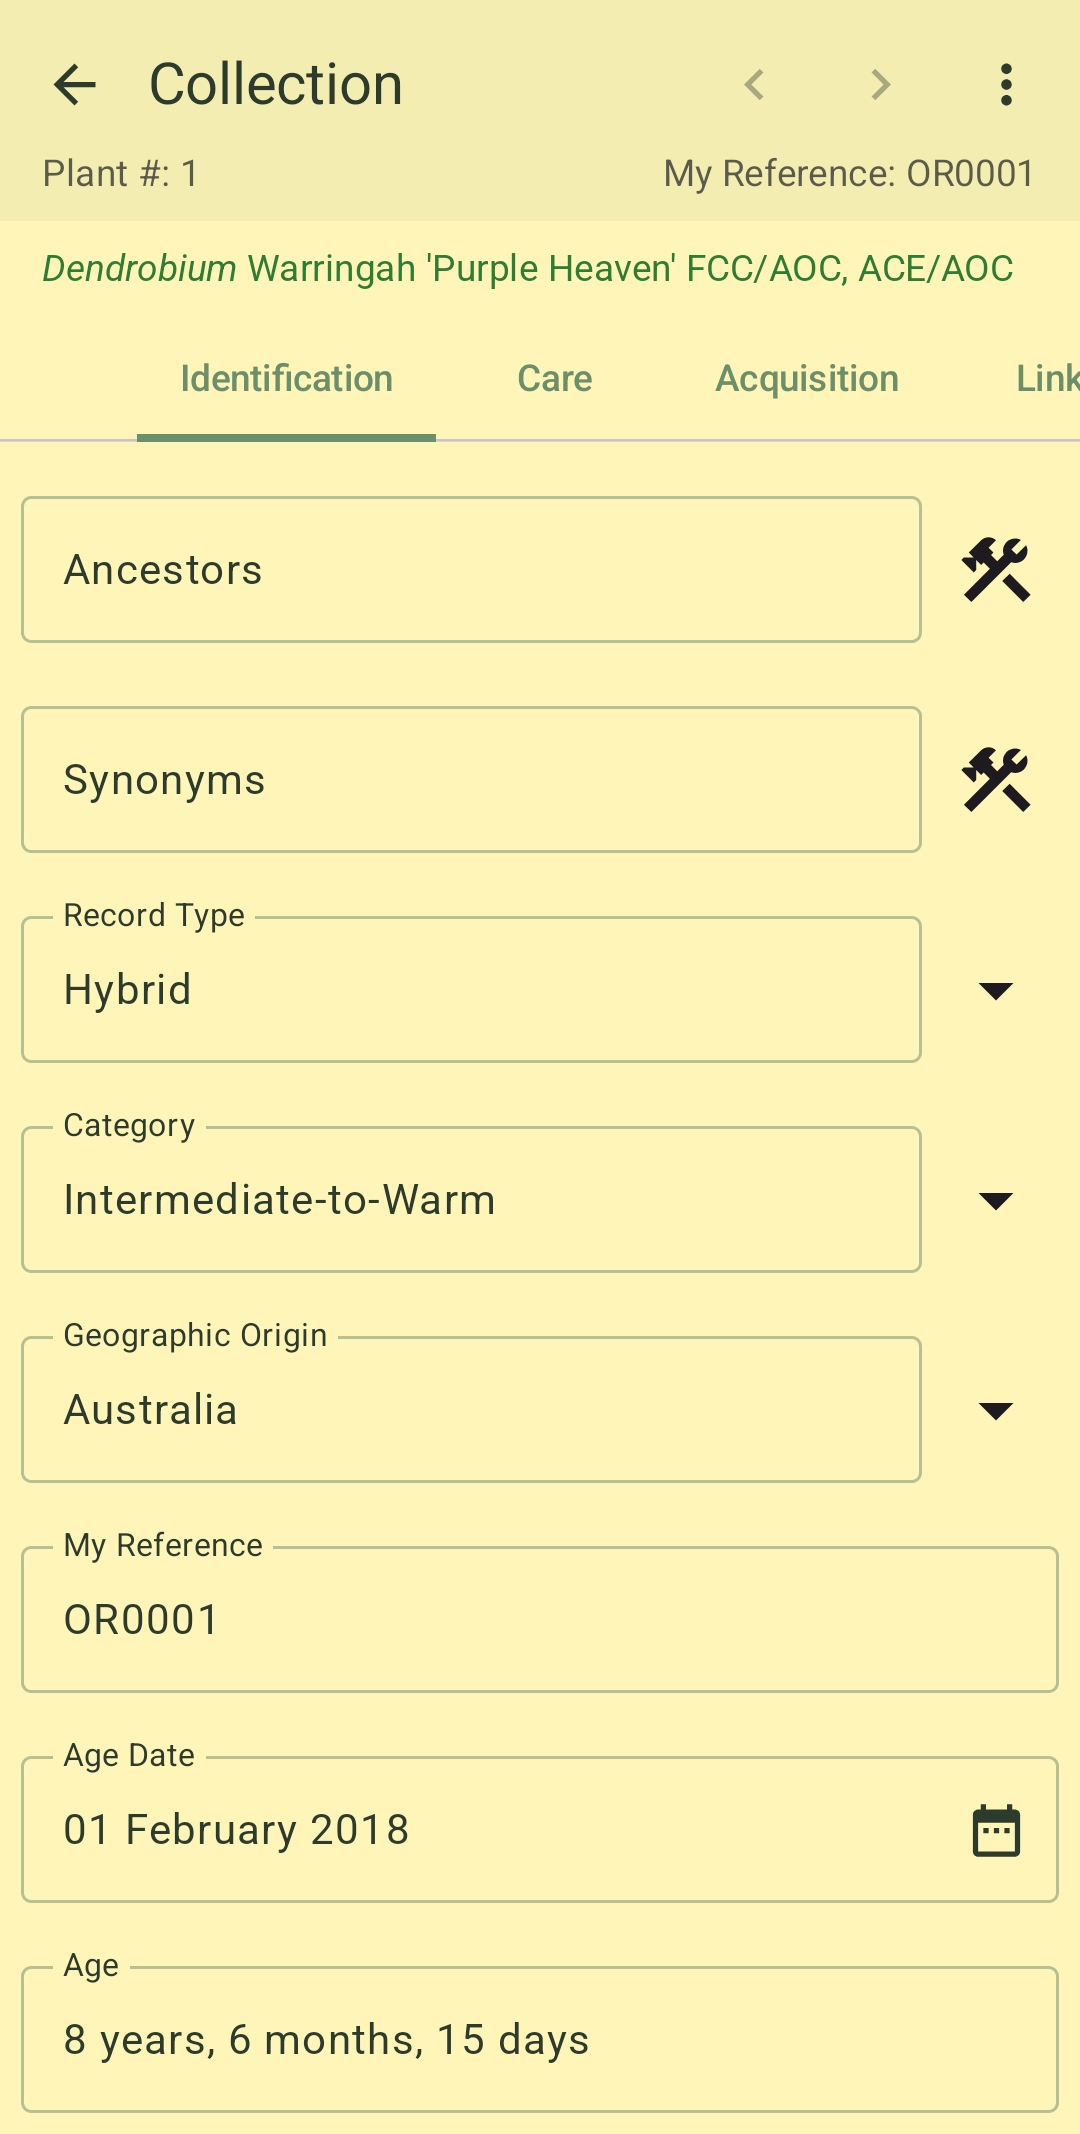1080x2134 pixels.
Task: Select the Identification tab
Action: coord(286,379)
